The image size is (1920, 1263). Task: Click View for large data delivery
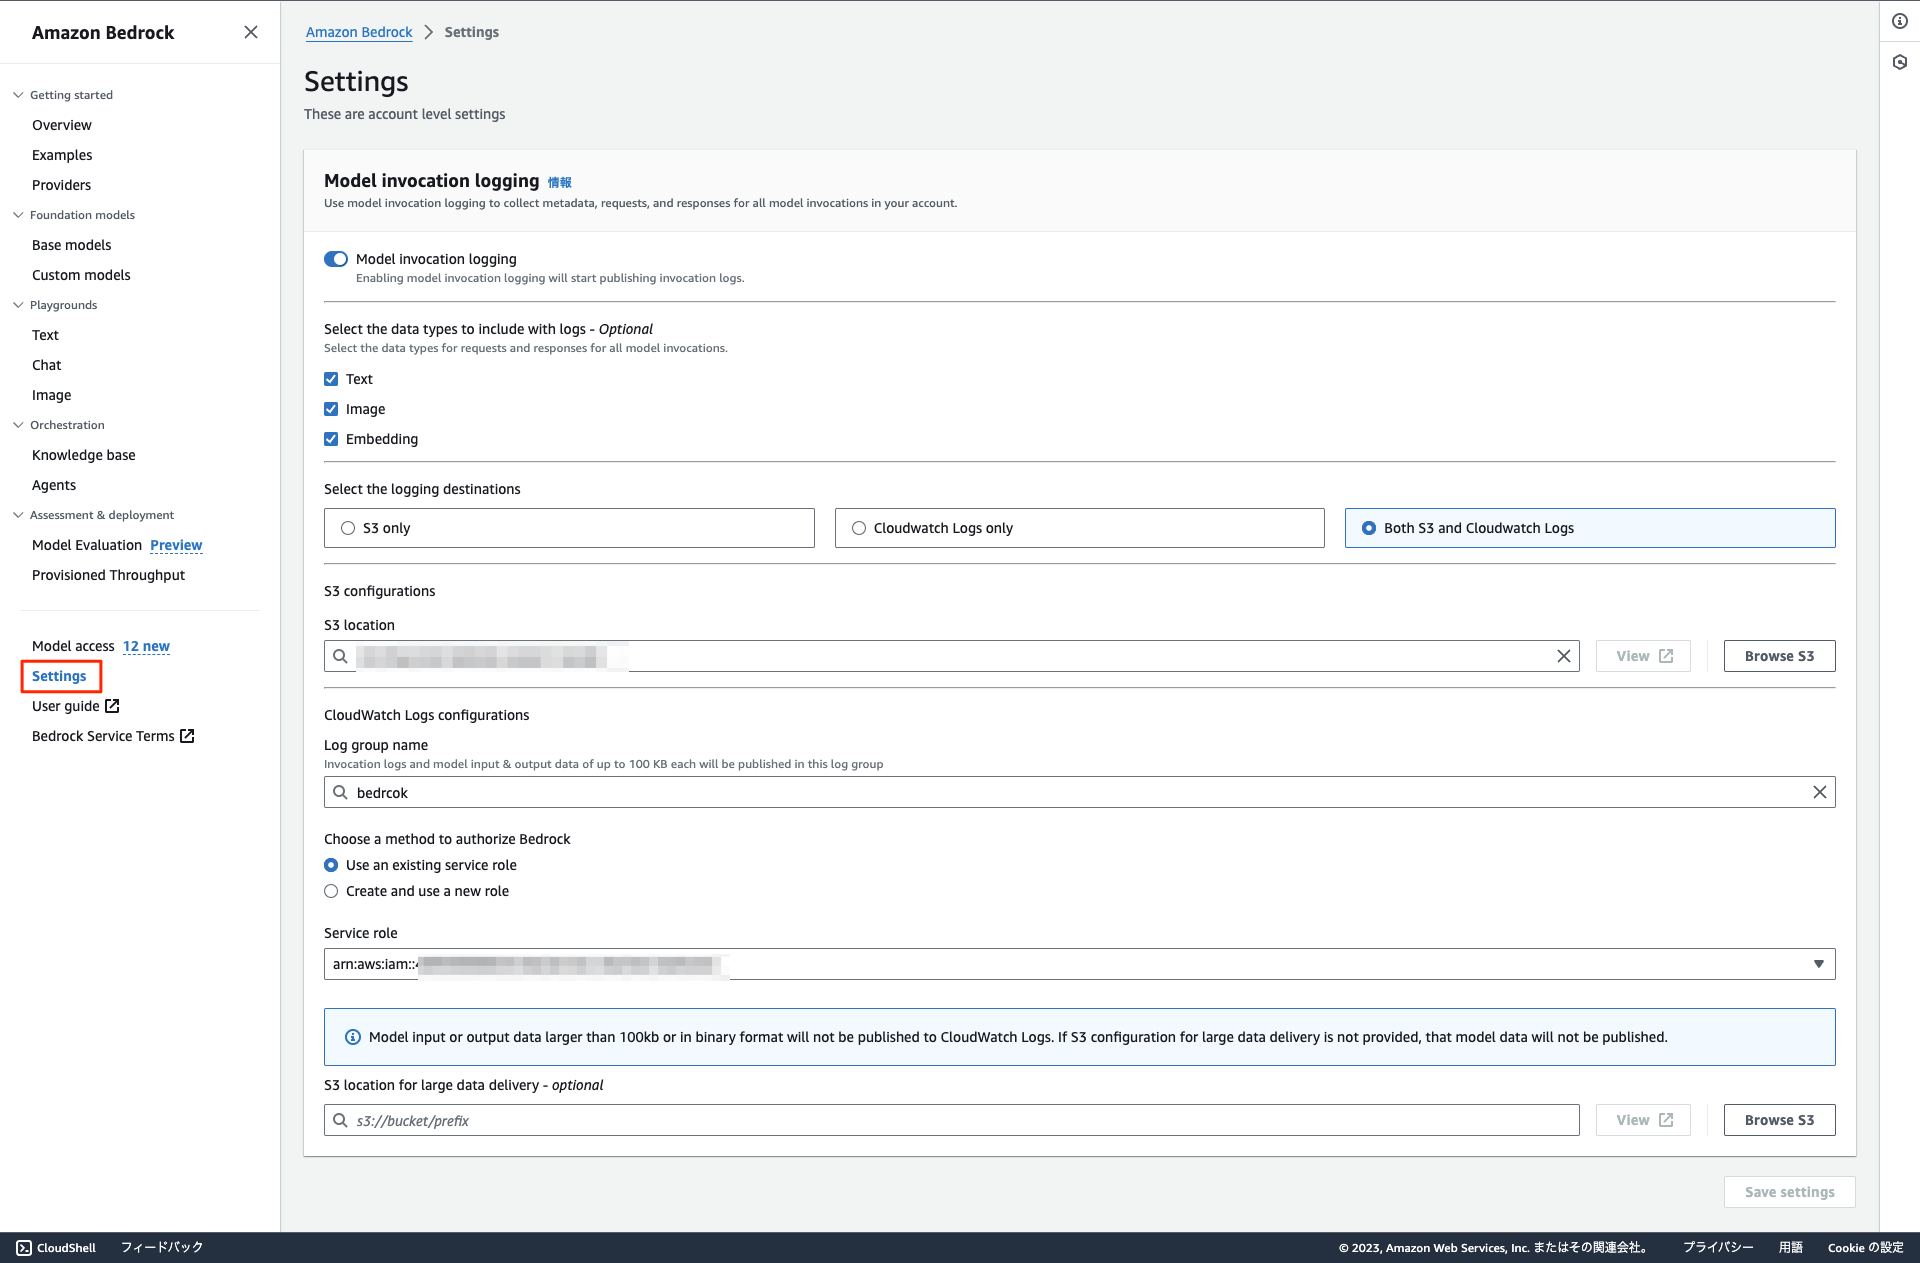click(x=1643, y=1120)
